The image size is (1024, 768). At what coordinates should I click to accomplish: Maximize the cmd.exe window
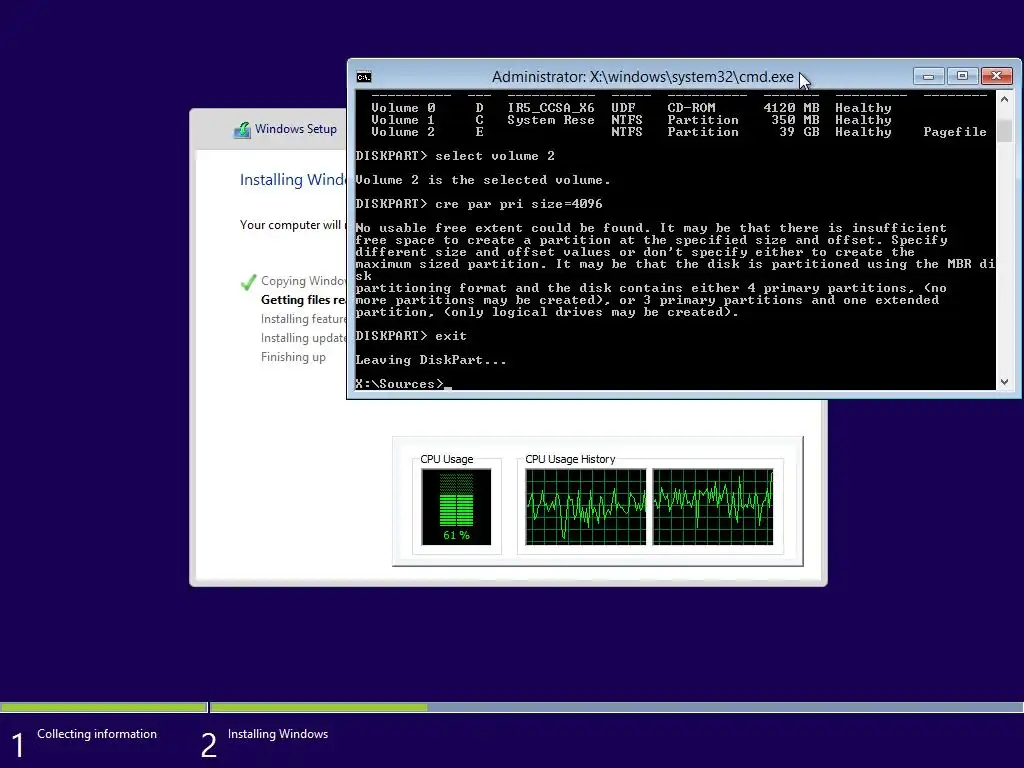pyautogui.click(x=962, y=76)
